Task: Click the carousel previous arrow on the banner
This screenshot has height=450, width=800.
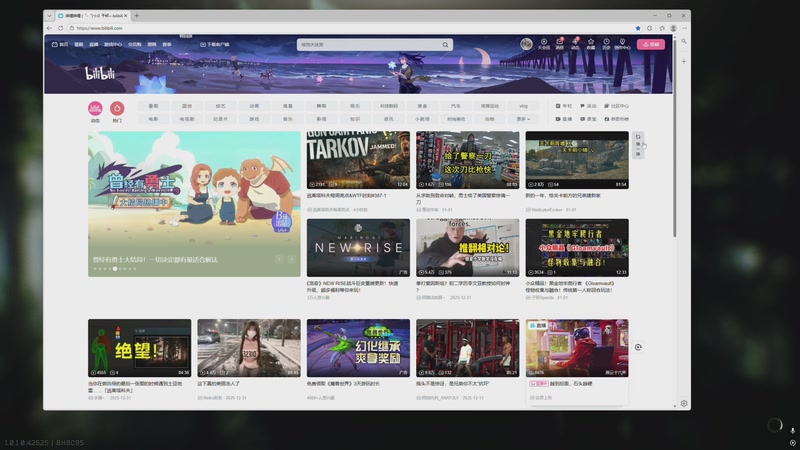Action: point(279,260)
